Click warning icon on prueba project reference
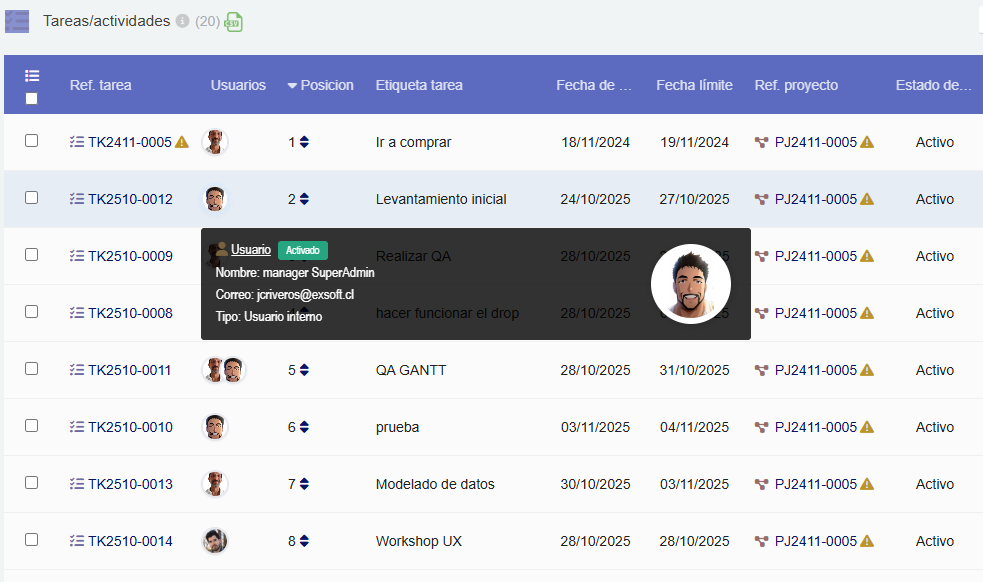983x582 pixels. coord(867,427)
